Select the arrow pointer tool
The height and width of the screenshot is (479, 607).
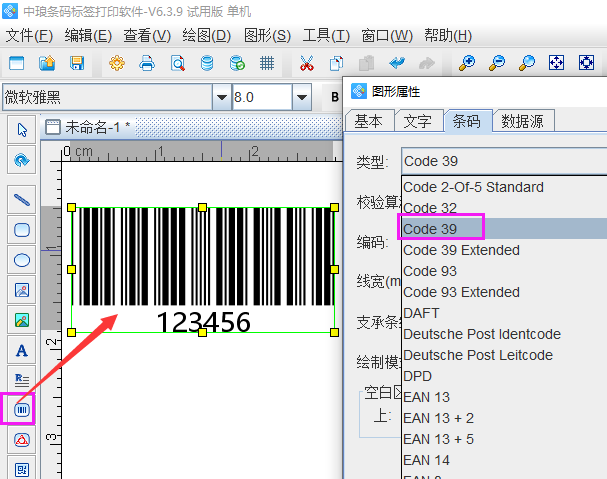tap(22, 129)
